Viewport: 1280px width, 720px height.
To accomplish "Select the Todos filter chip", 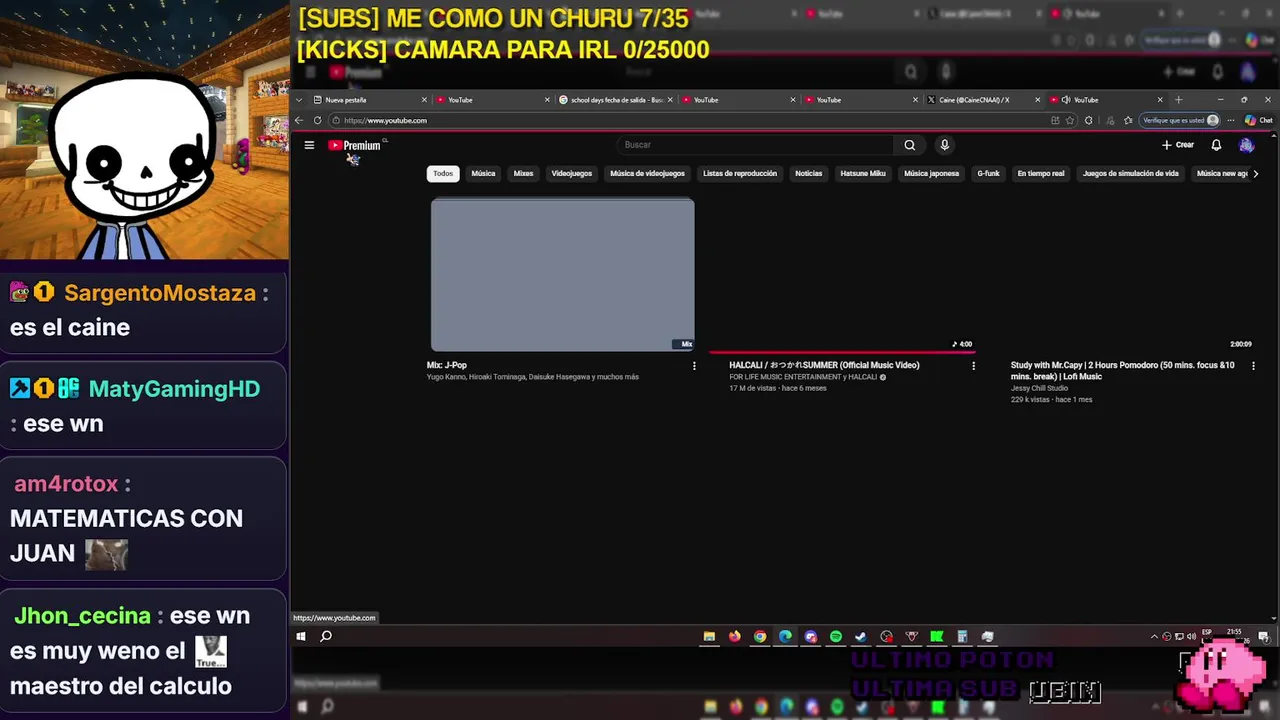I will 443,173.
